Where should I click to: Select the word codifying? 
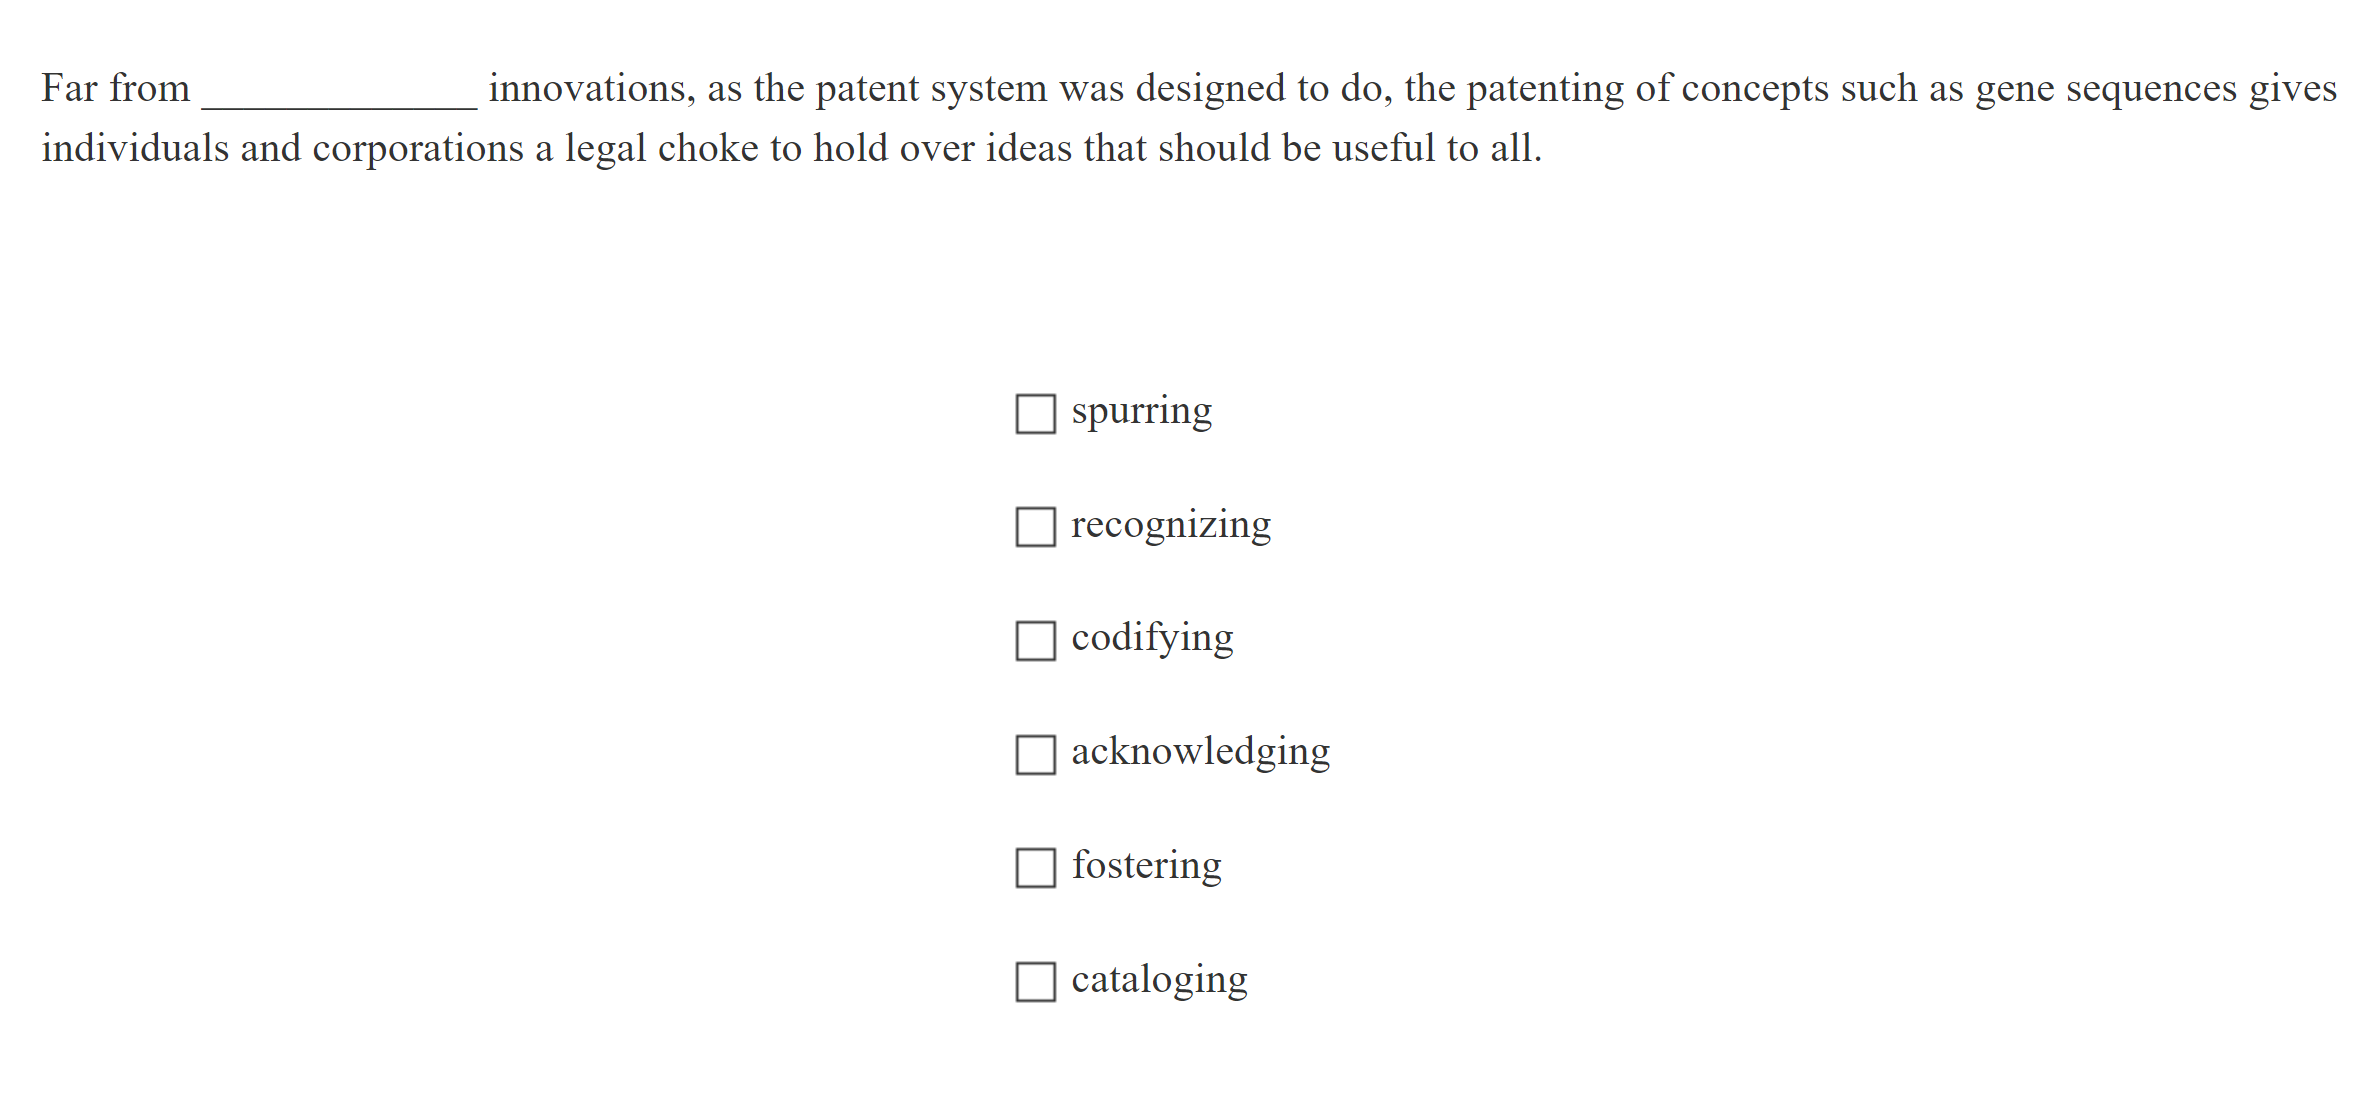coord(1152,637)
